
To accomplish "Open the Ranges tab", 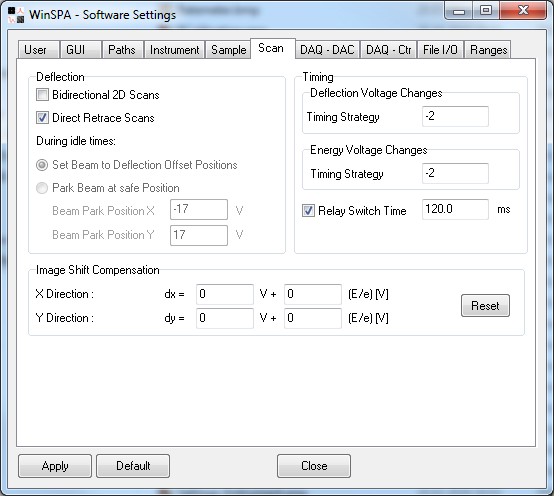I will click(488, 50).
